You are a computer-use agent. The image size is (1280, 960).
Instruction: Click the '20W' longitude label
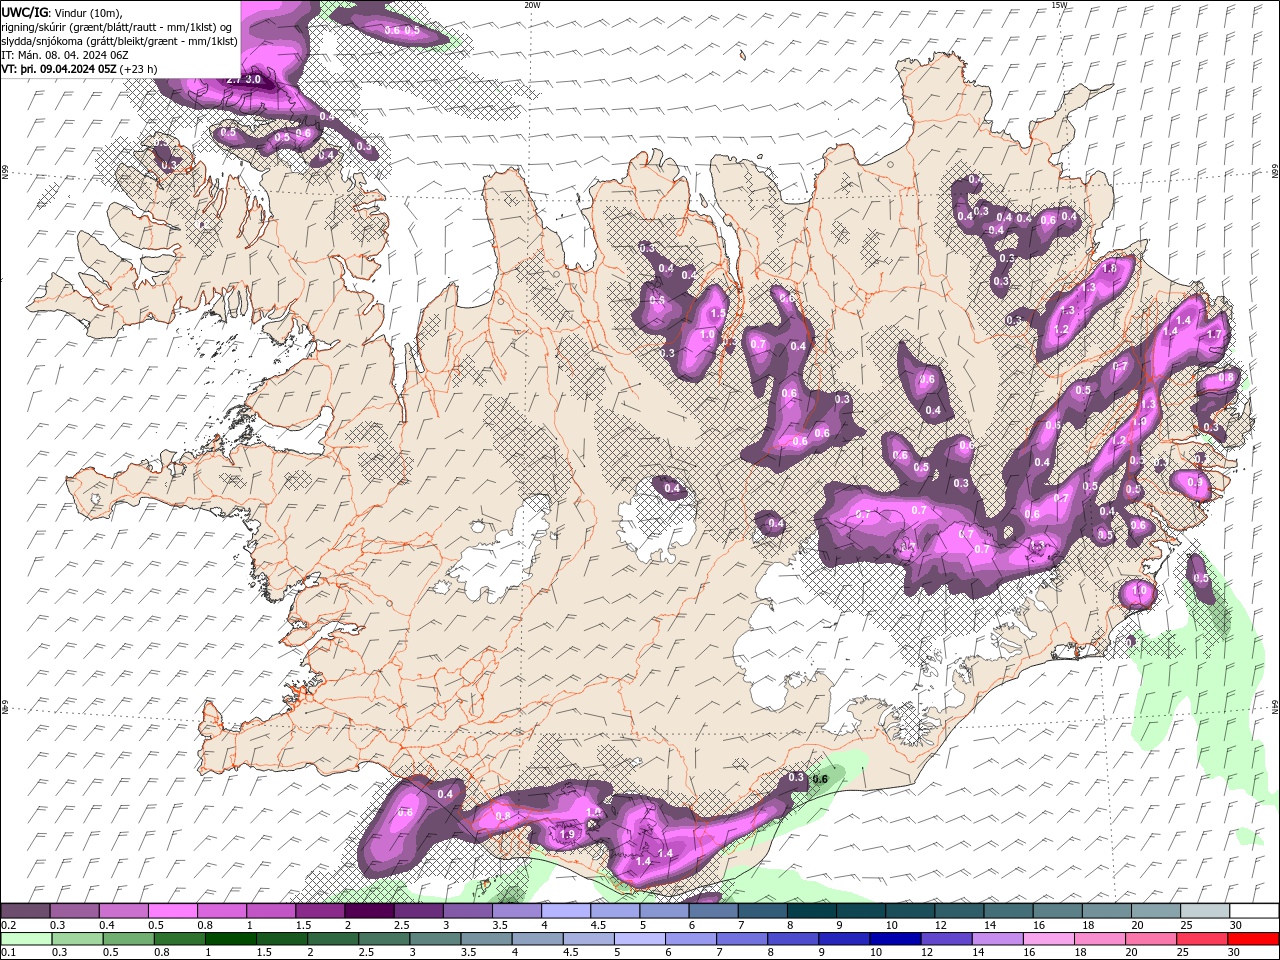[532, 5]
